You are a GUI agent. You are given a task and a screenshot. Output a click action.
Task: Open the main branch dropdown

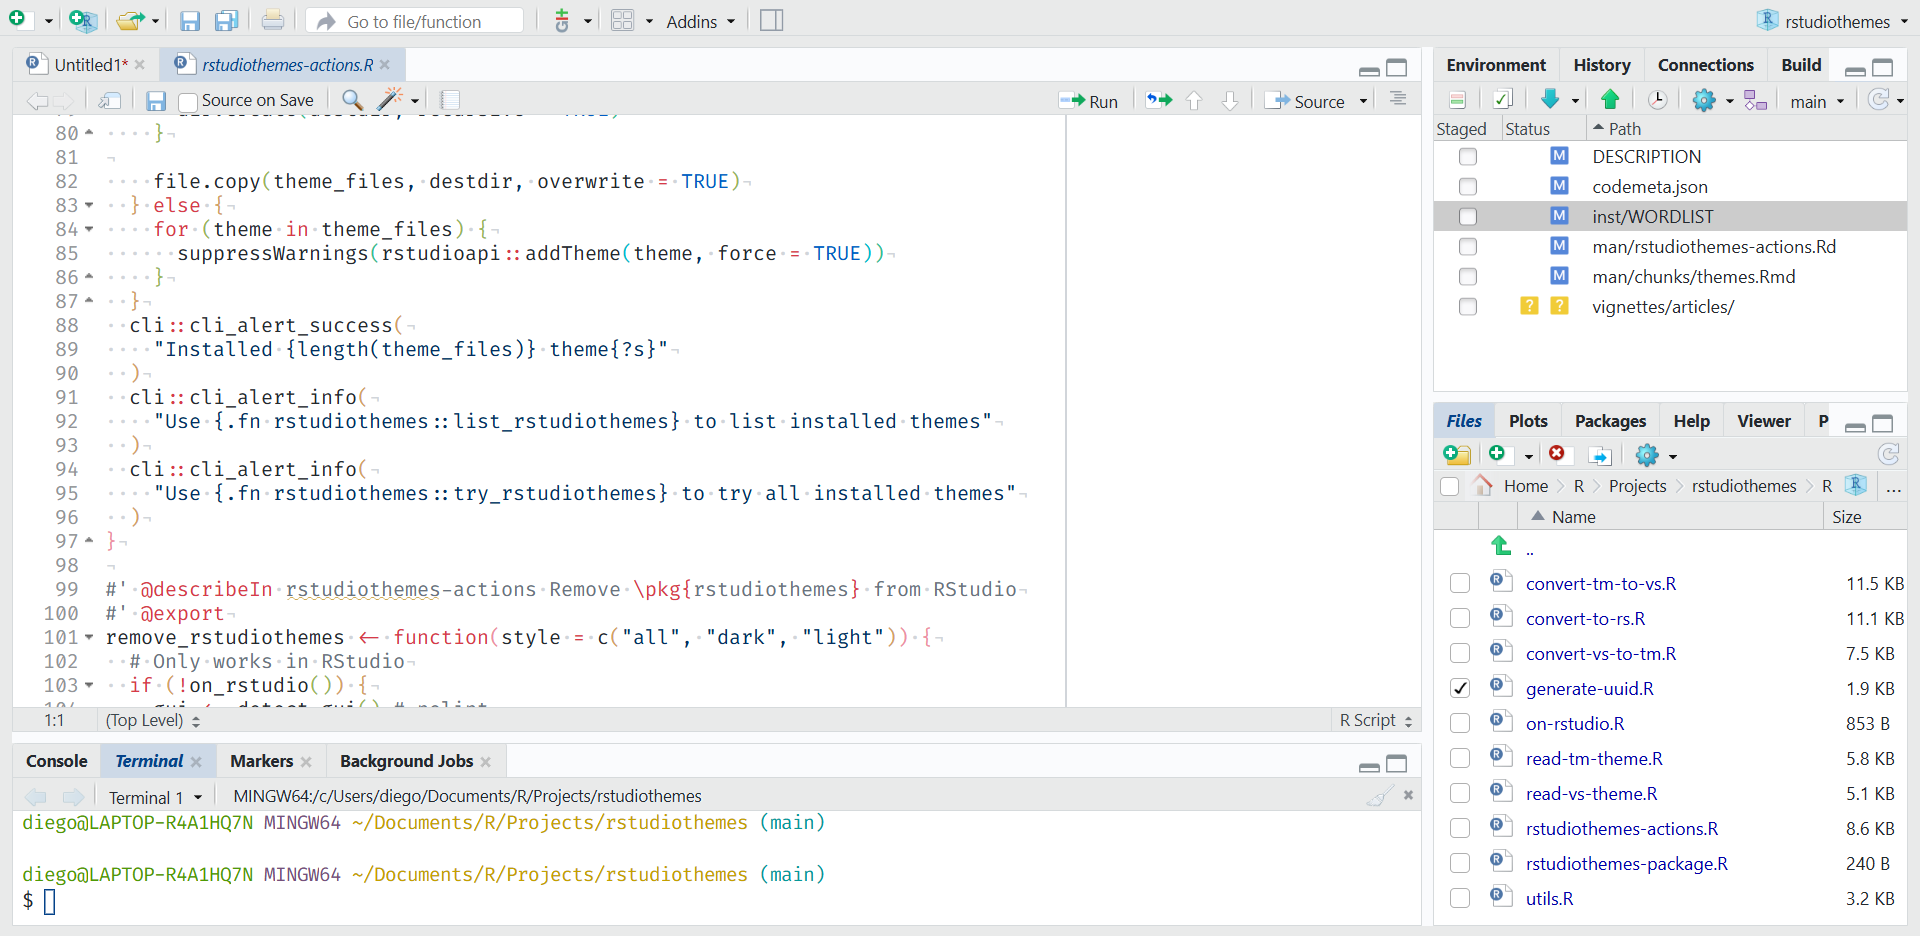coord(1817,101)
